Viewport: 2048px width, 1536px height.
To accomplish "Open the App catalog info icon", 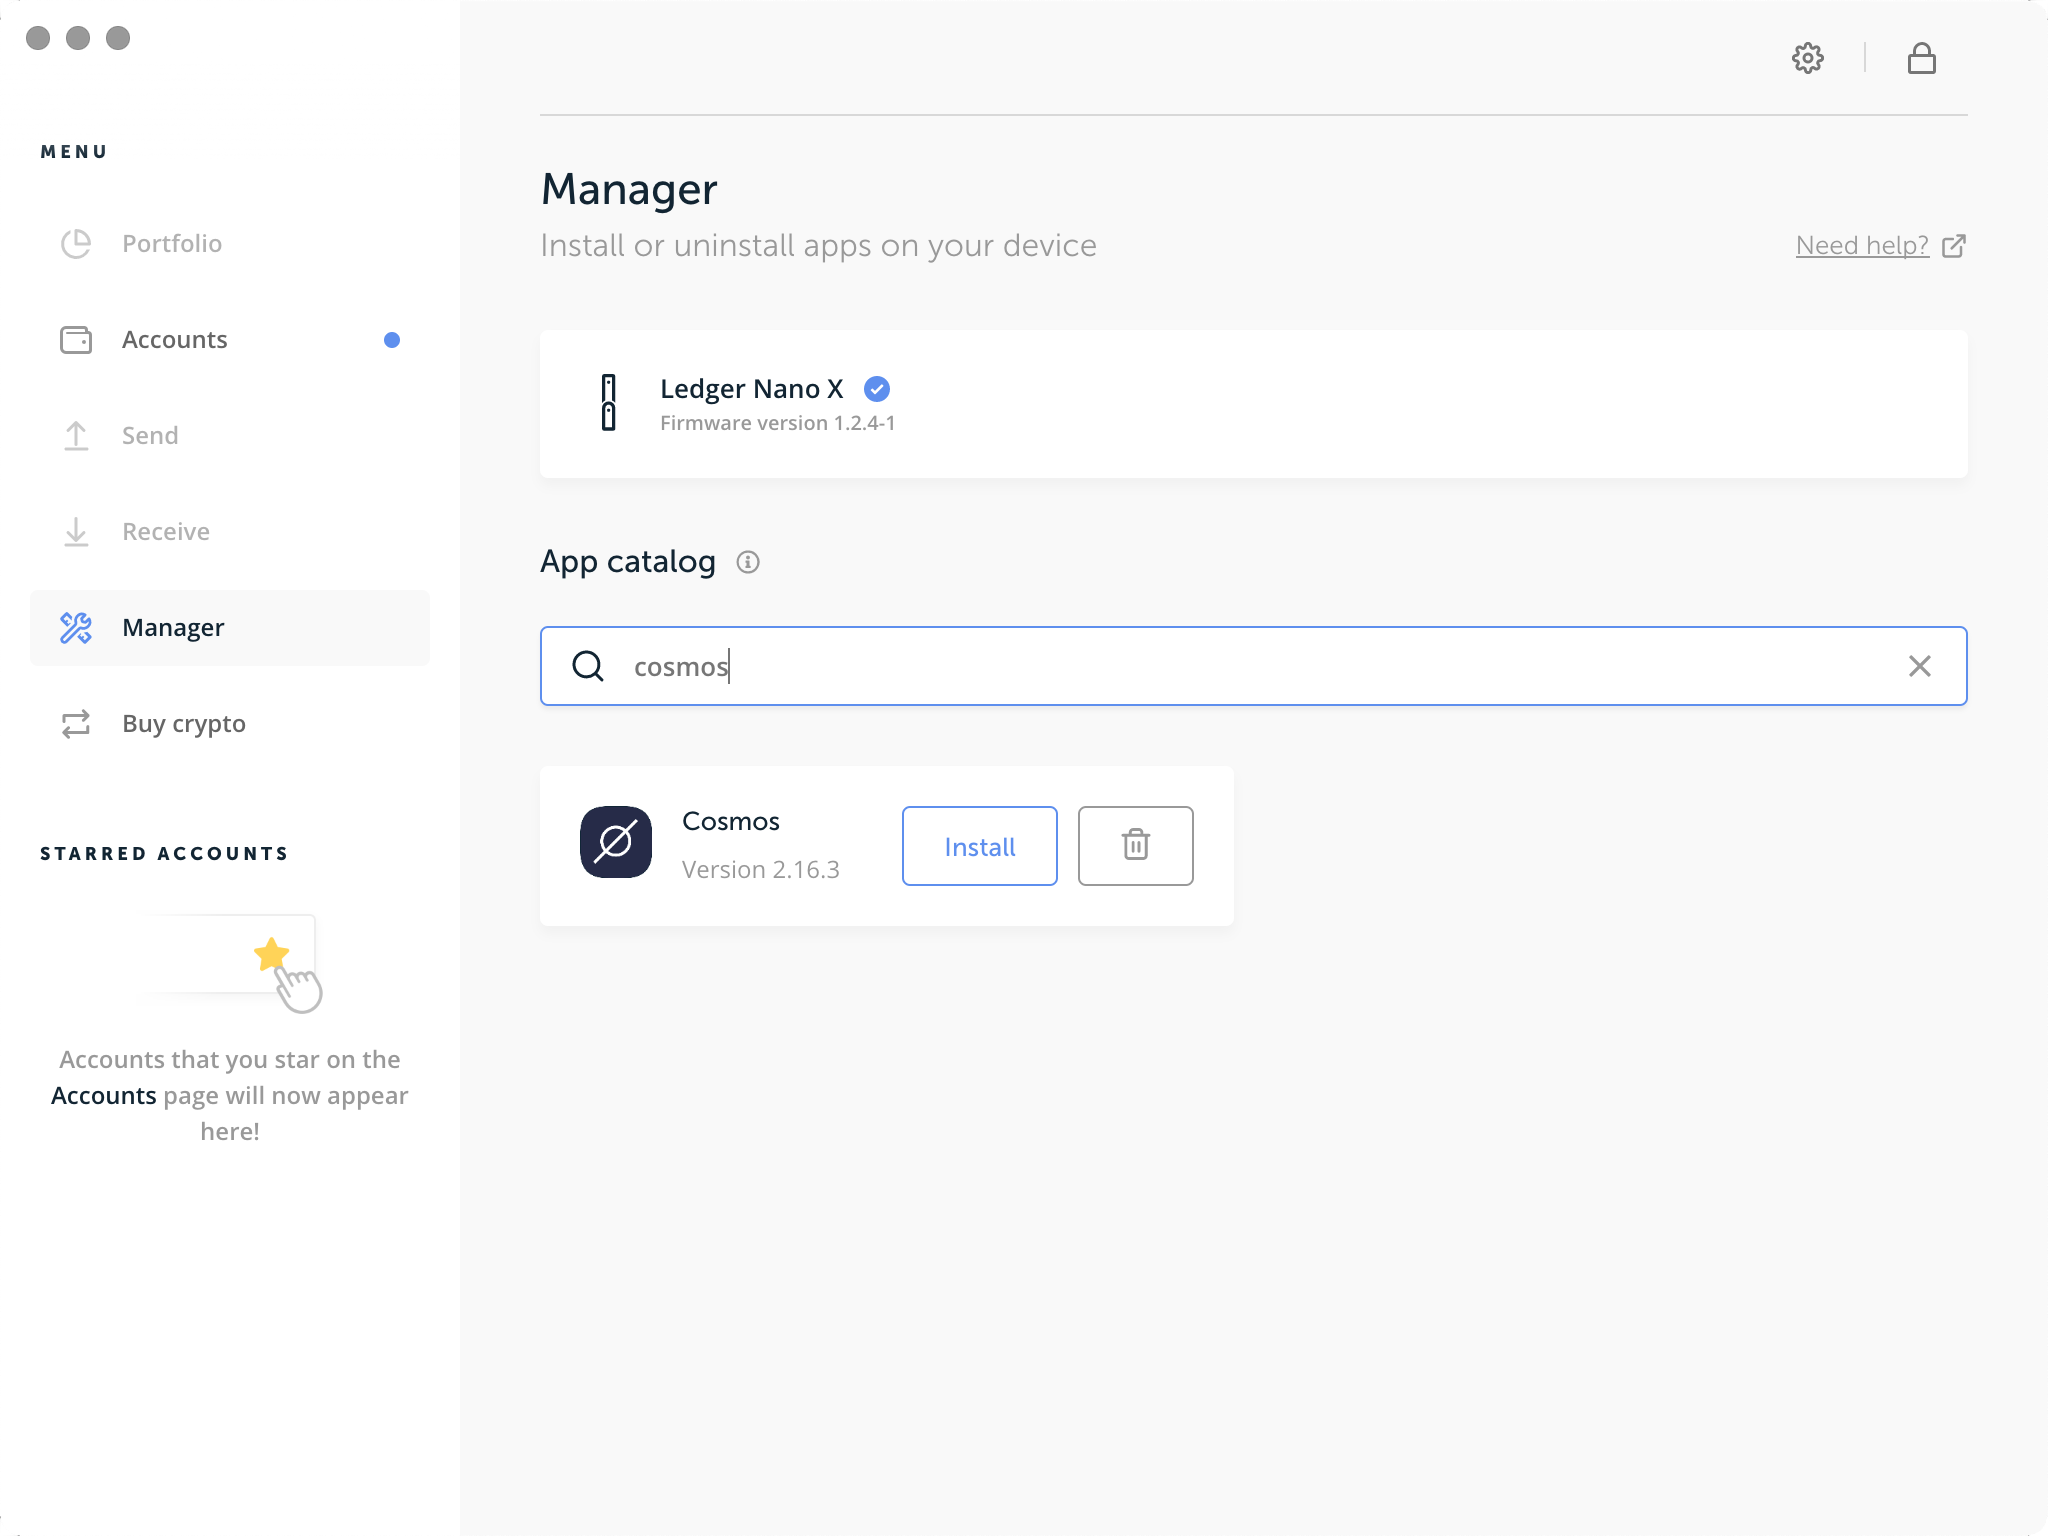I will tap(748, 562).
